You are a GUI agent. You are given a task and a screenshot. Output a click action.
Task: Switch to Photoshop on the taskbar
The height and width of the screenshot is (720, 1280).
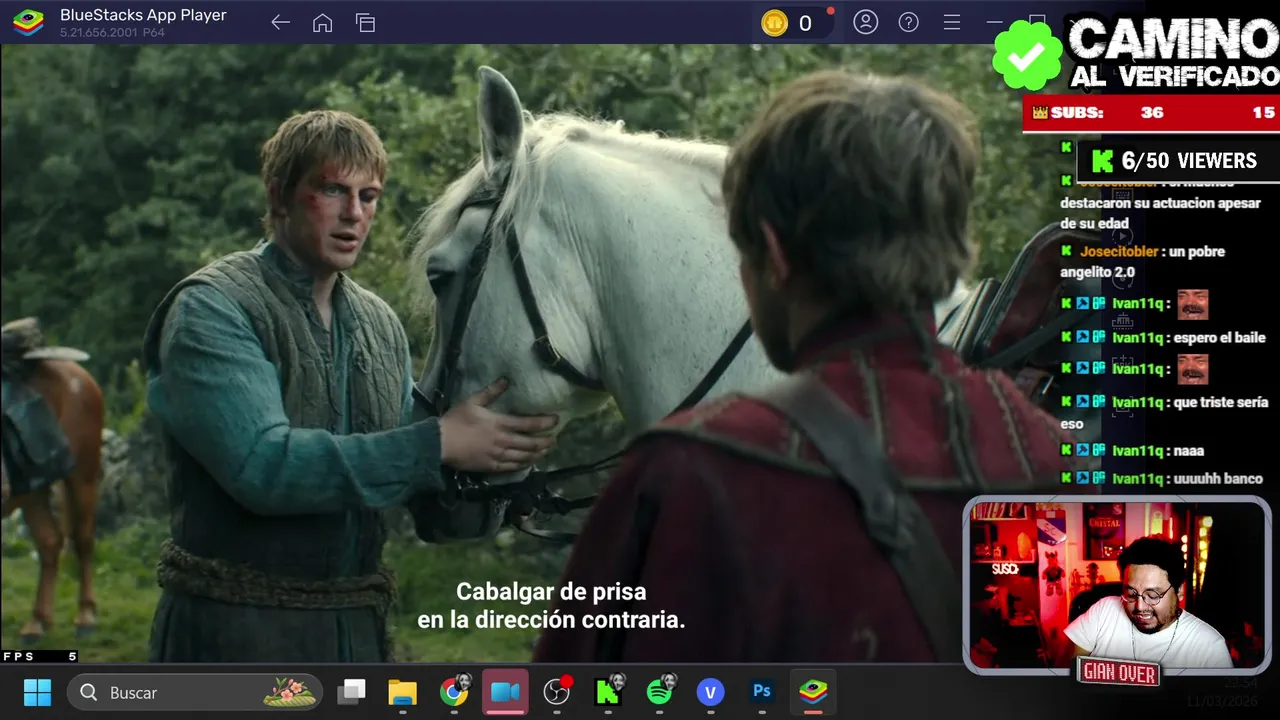tap(762, 691)
